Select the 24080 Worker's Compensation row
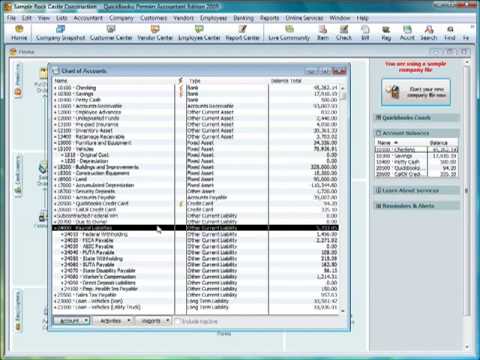Viewport: 480px width, 360px height. click(x=196, y=277)
